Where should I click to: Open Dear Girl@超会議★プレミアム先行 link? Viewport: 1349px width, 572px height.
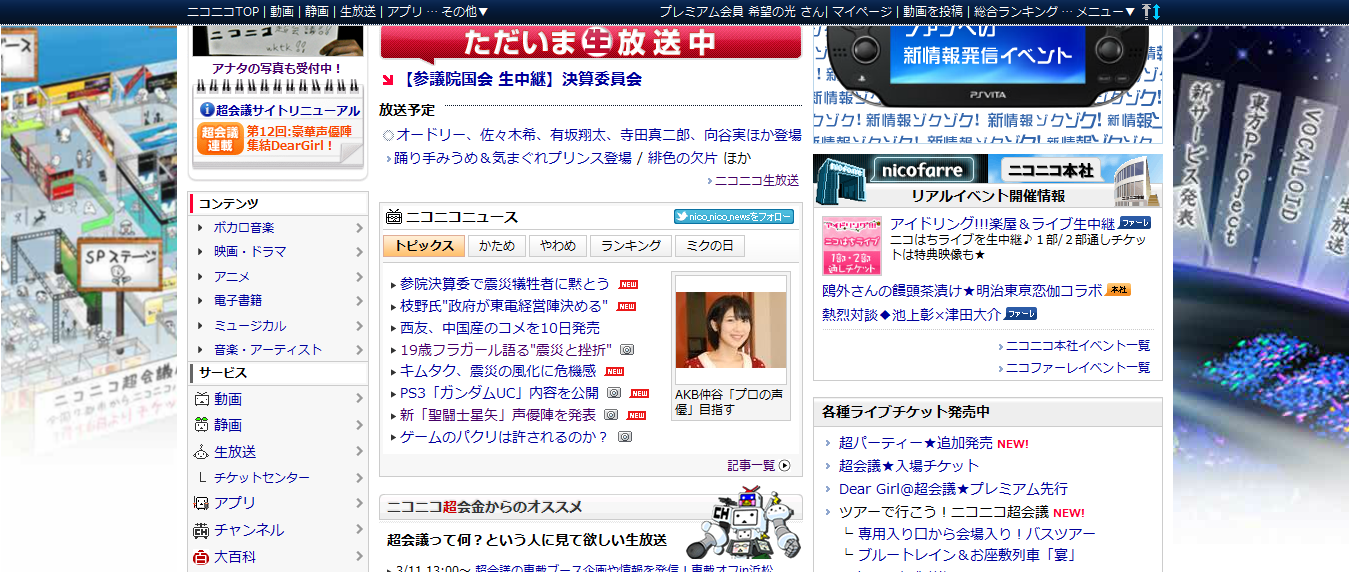click(x=953, y=489)
